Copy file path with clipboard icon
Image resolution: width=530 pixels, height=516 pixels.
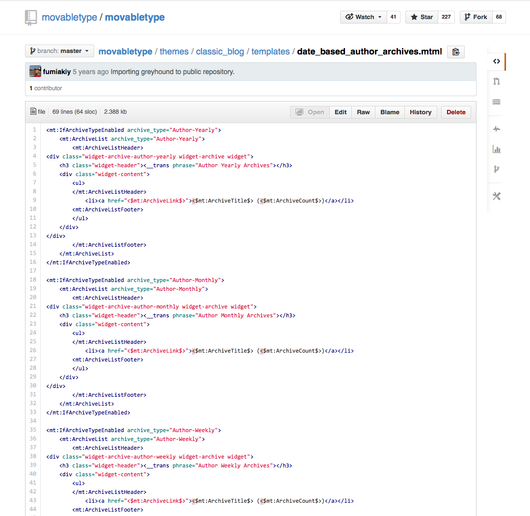(456, 52)
